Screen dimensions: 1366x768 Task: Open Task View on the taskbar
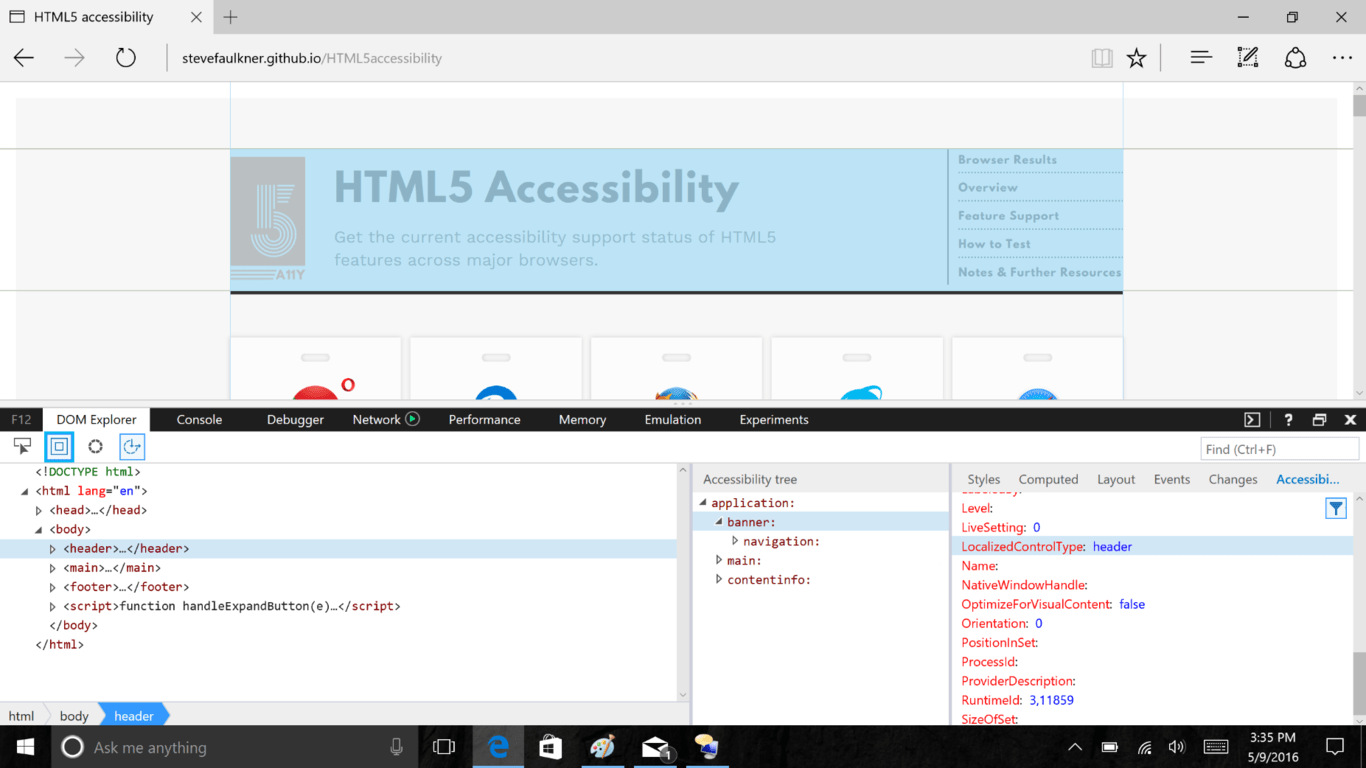point(444,747)
